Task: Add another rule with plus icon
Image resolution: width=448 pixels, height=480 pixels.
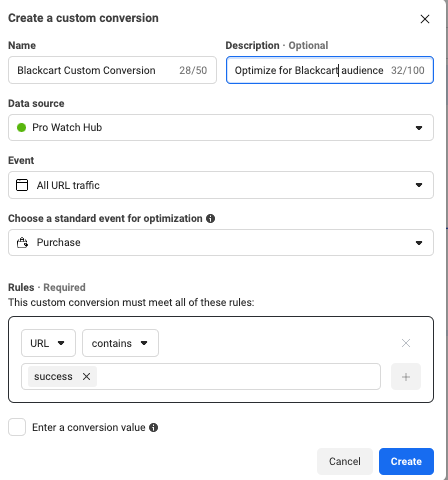Action: (x=406, y=377)
